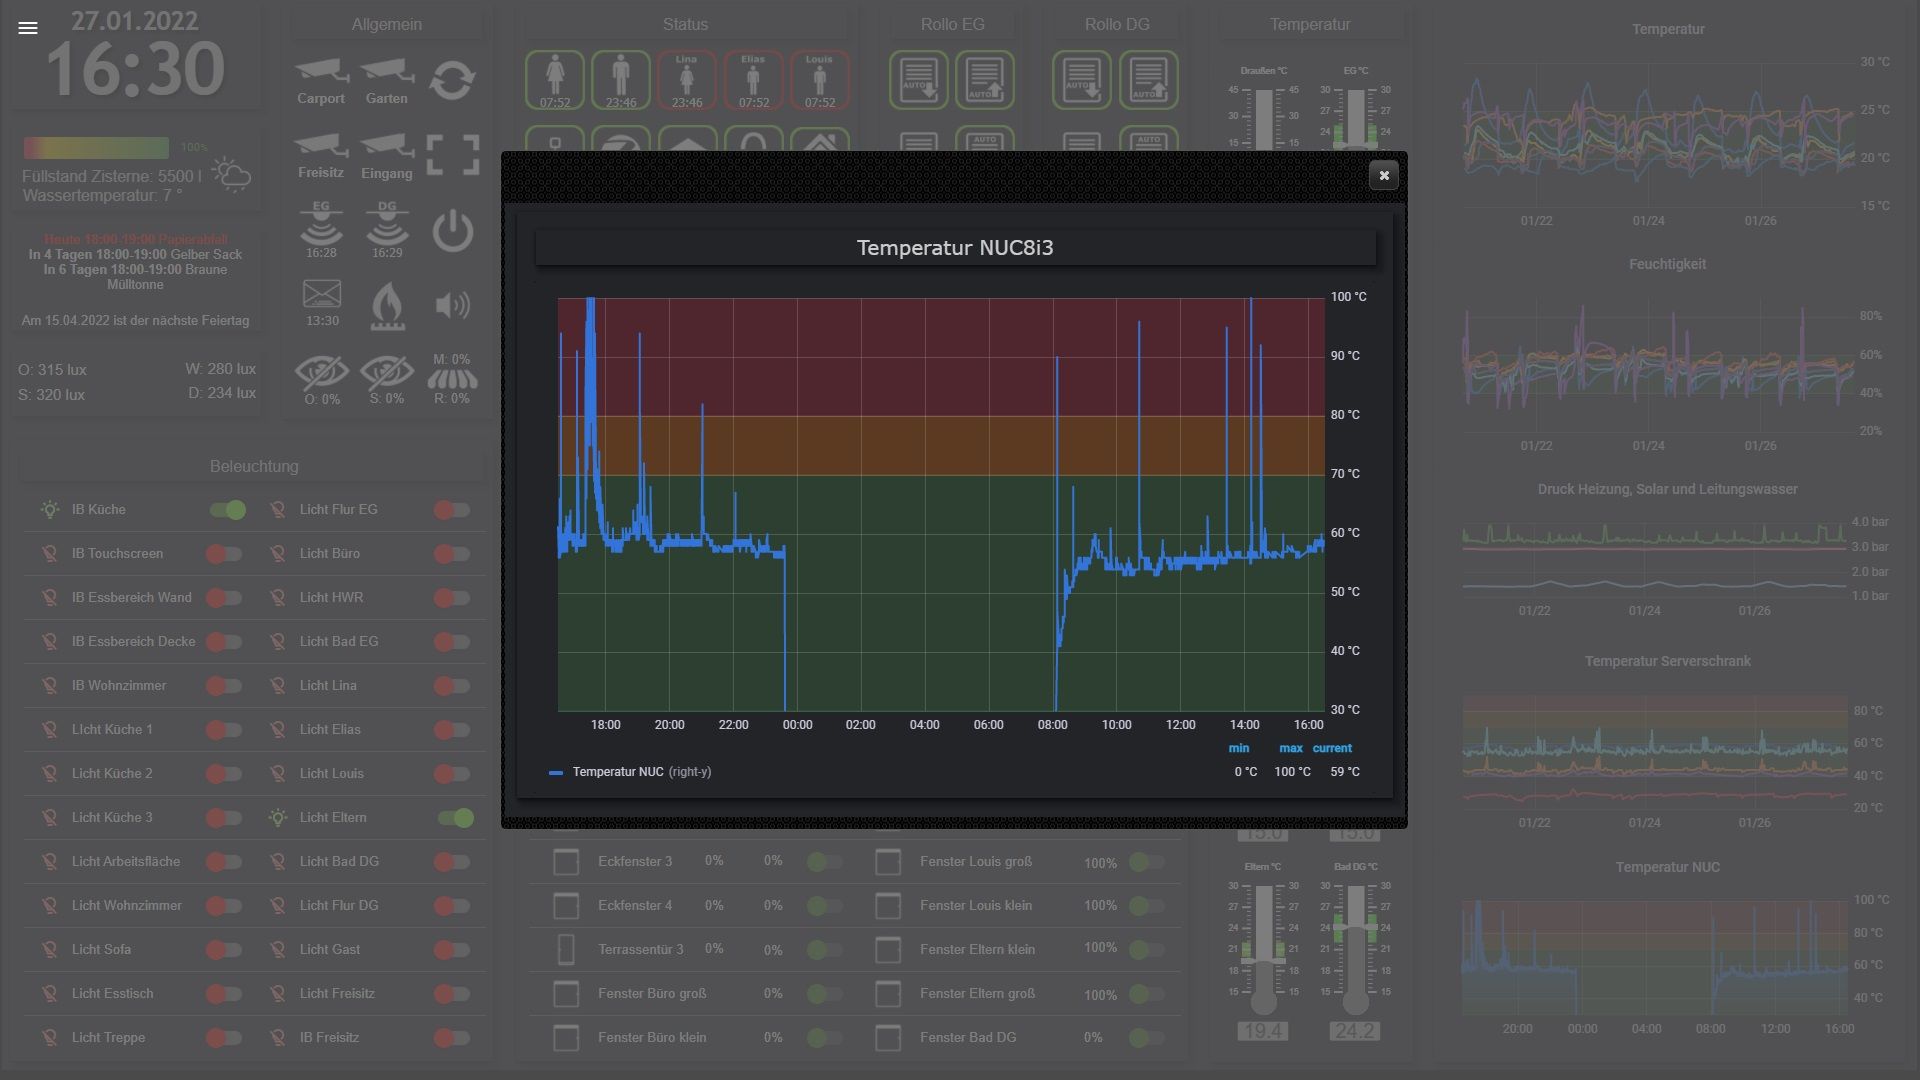Click the refresh arrows icon
The width and height of the screenshot is (1920, 1080).
click(452, 80)
